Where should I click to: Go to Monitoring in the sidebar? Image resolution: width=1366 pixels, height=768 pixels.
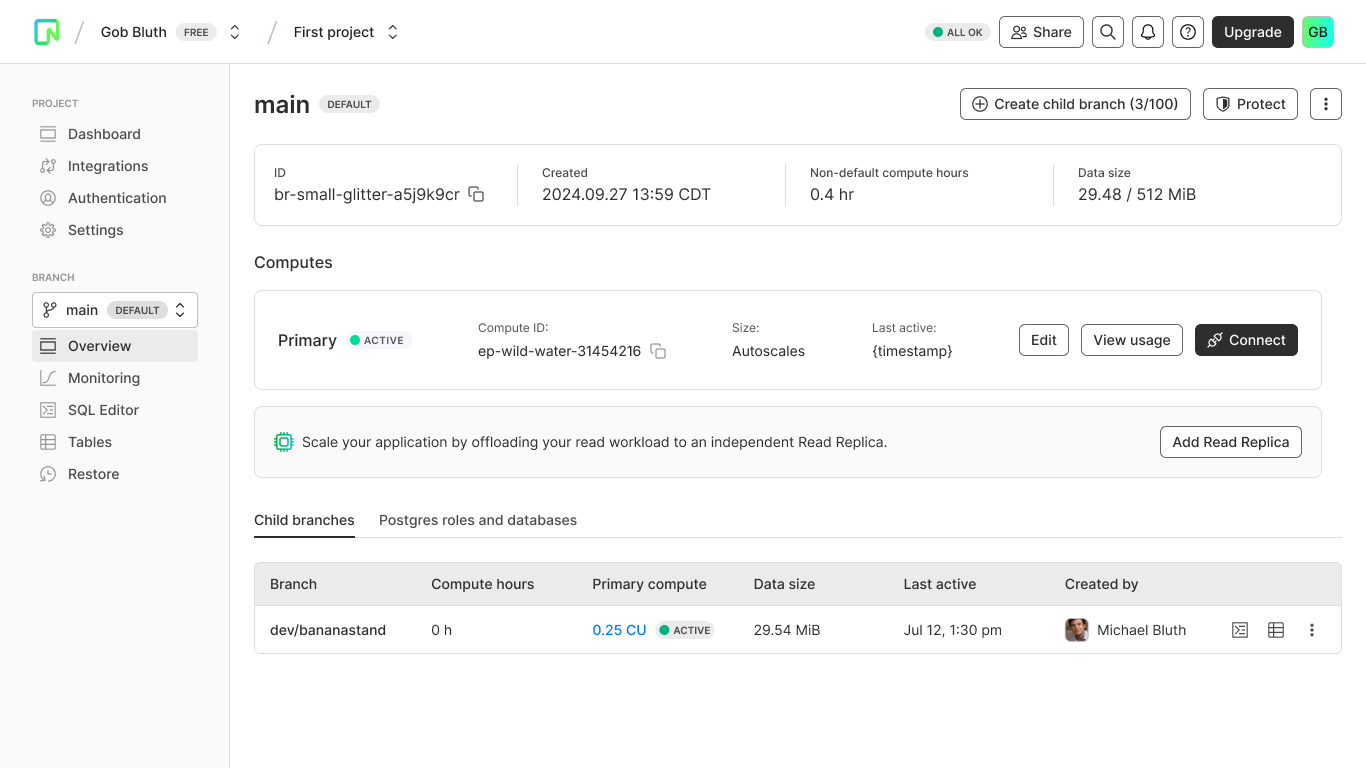[x=103, y=378]
